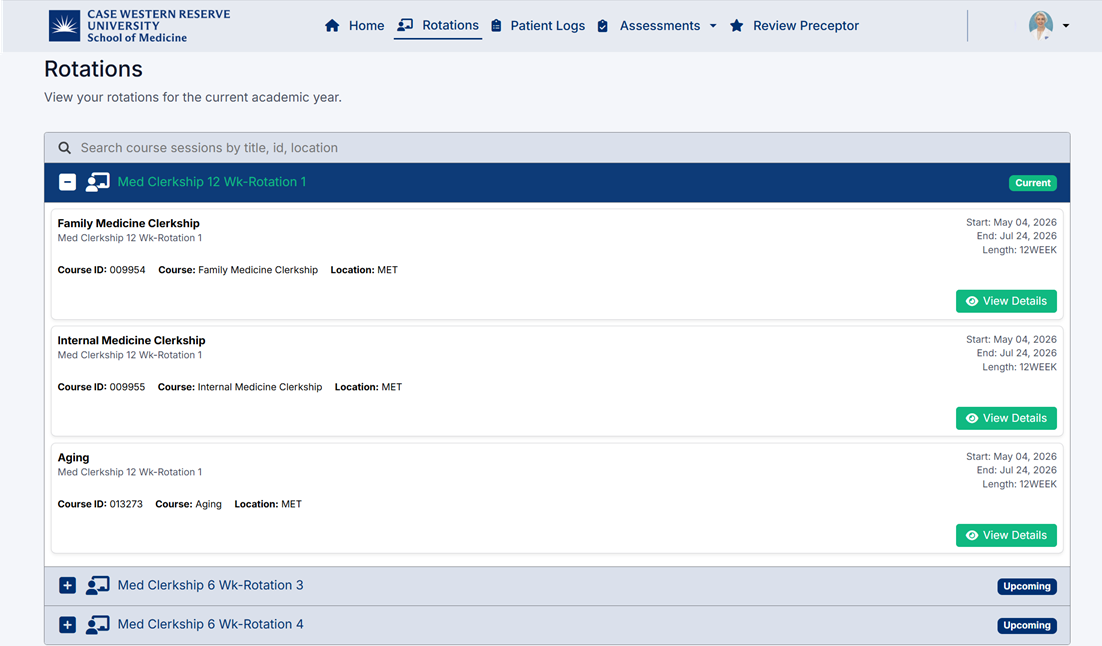Click the Assessments clipboard-check icon
1102x646 pixels.
[602, 25]
